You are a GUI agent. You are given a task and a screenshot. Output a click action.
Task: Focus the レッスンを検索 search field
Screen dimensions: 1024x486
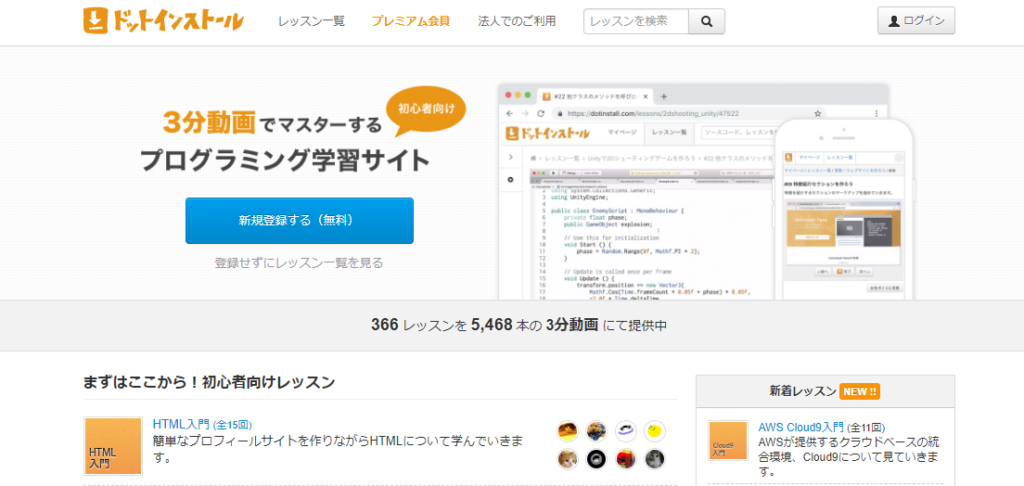pos(636,21)
